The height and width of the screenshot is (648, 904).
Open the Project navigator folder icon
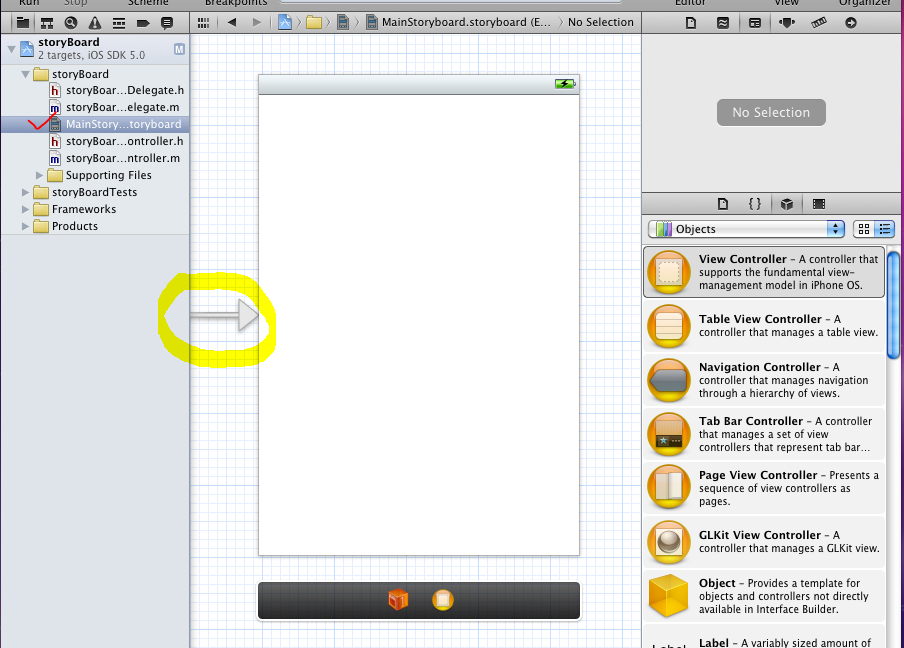point(22,23)
